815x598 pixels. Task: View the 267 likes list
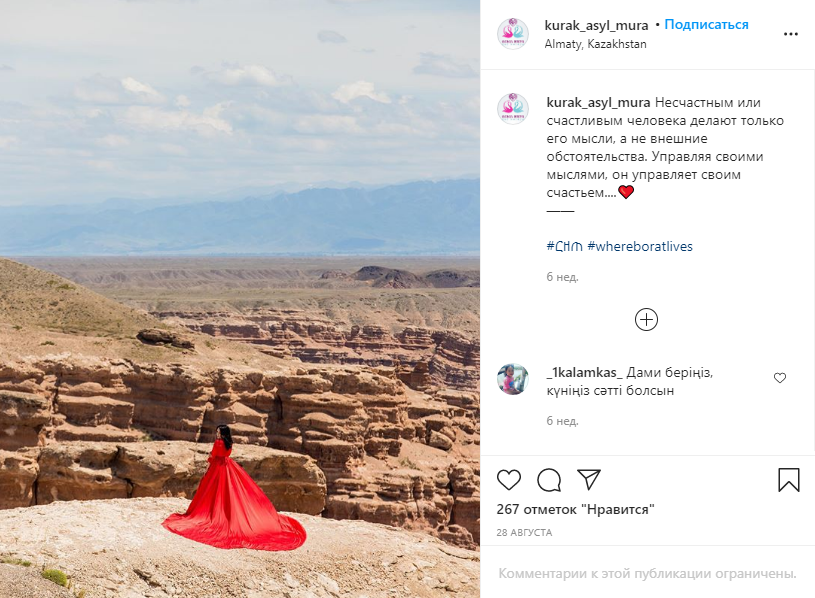tap(575, 509)
